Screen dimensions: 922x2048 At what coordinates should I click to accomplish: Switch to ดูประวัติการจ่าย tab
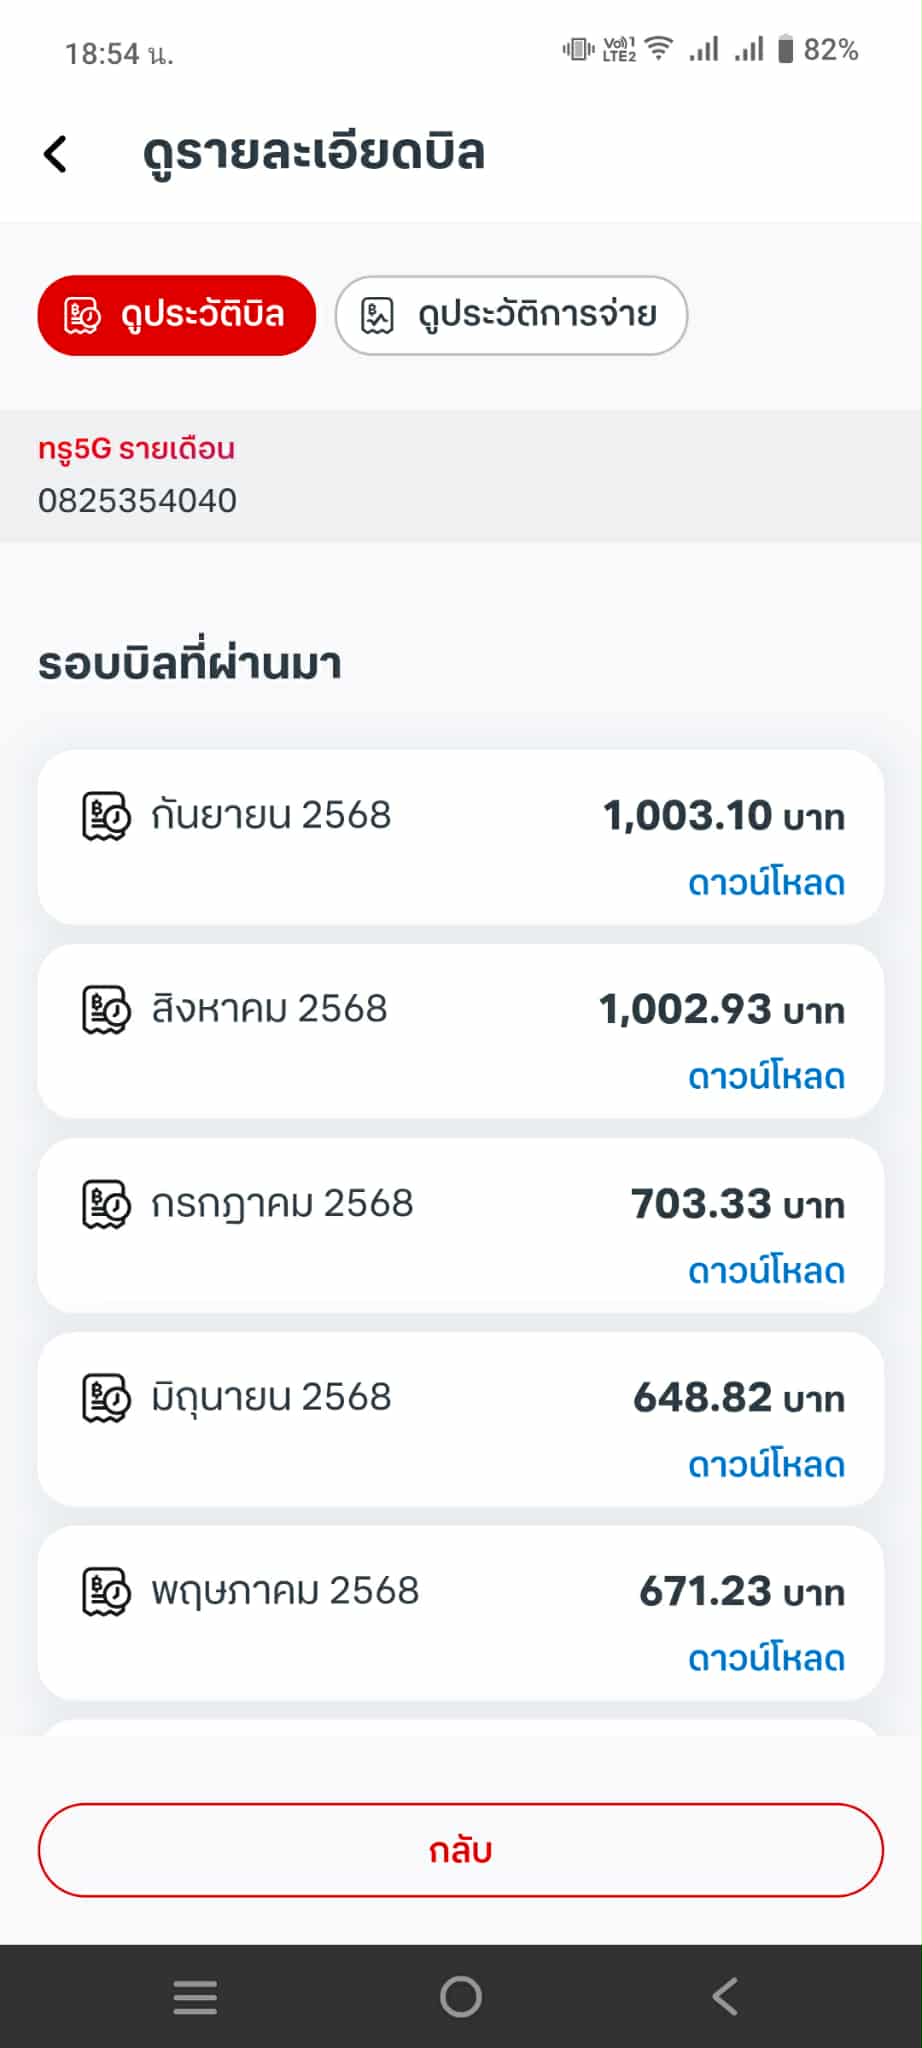click(511, 315)
